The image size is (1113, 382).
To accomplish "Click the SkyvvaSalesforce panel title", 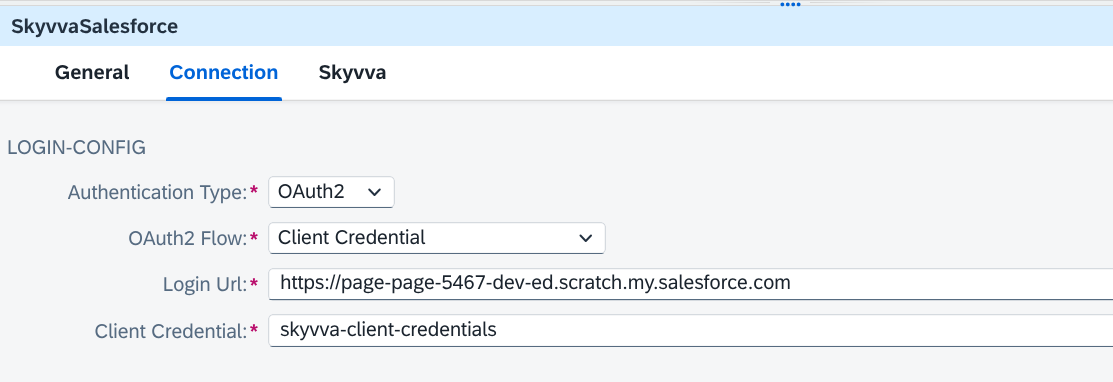I will pos(94,27).
